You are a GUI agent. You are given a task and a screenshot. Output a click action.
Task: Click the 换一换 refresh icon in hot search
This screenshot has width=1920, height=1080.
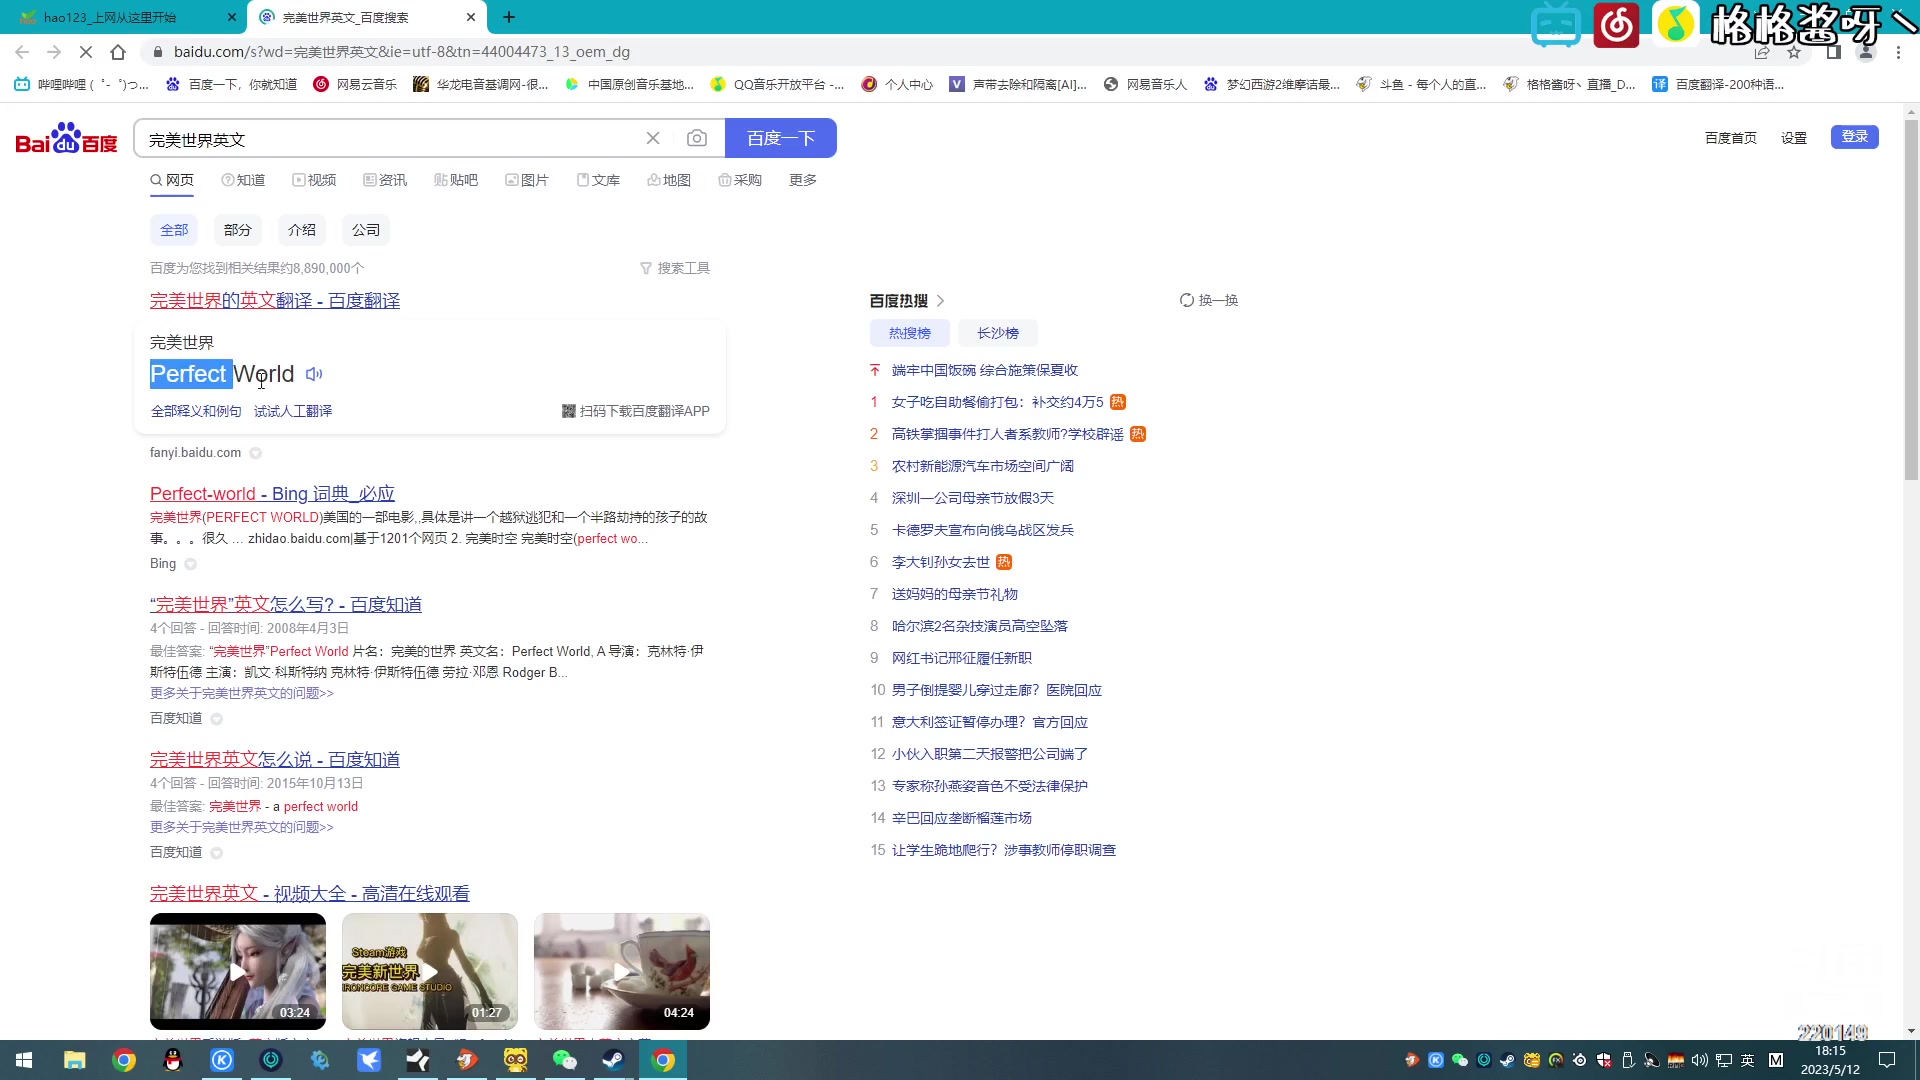(x=1187, y=300)
